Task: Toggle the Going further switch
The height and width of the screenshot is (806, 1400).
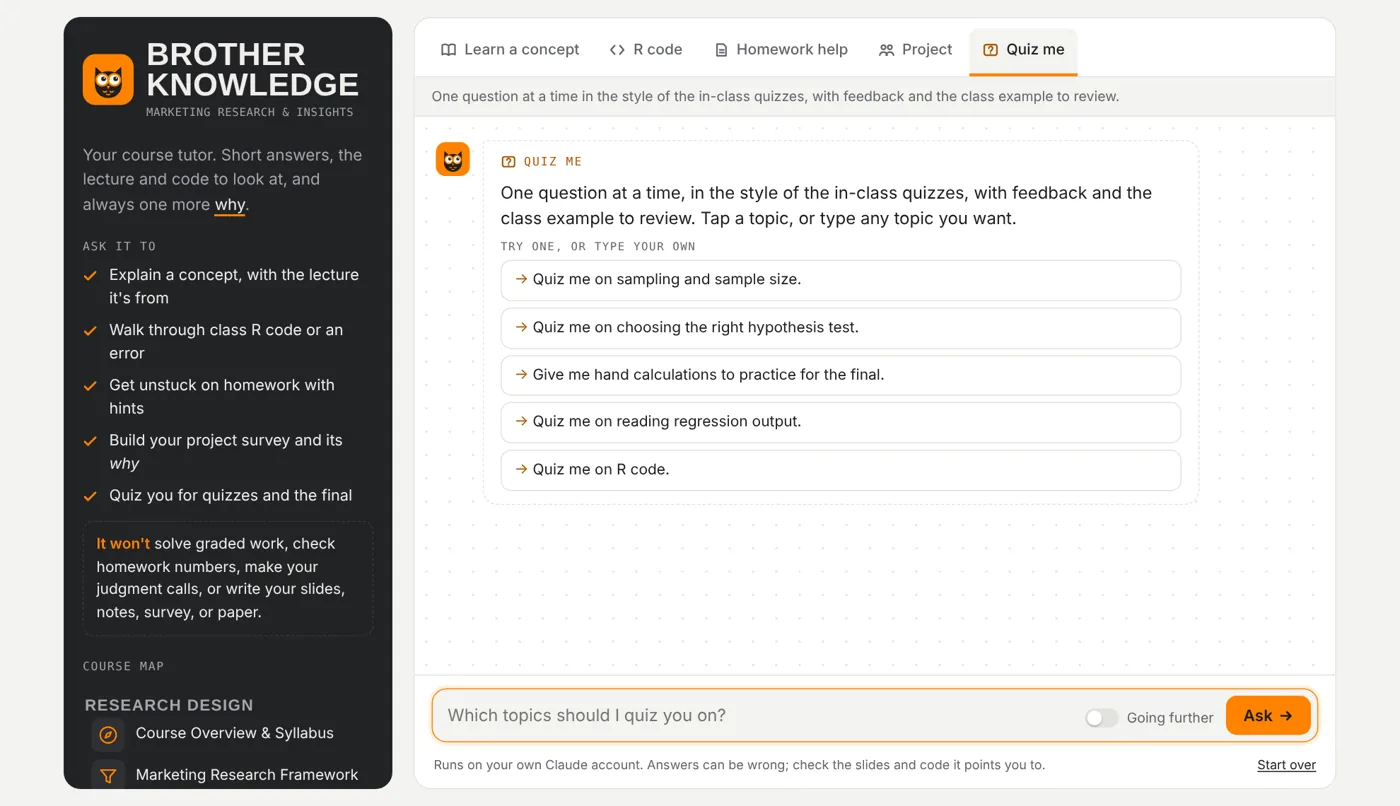Action: pos(1101,717)
